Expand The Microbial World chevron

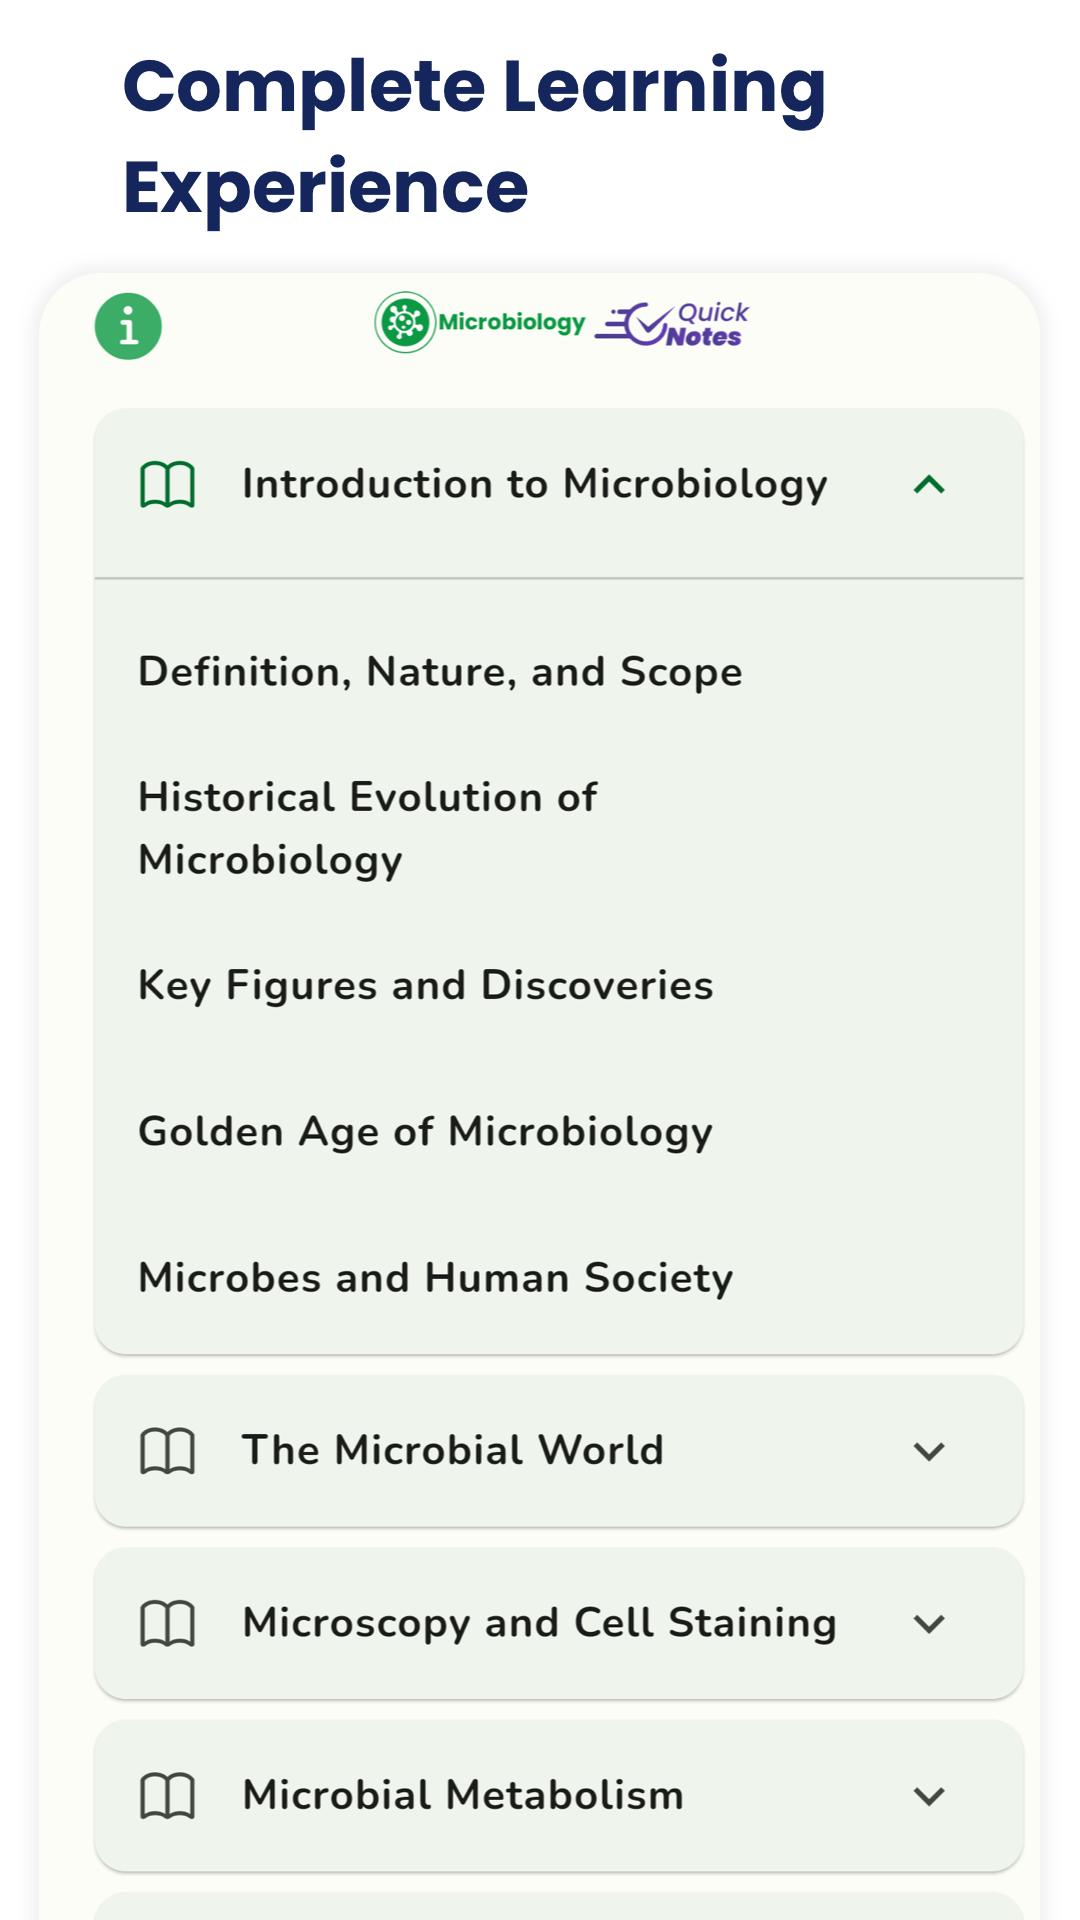pyautogui.click(x=929, y=1451)
